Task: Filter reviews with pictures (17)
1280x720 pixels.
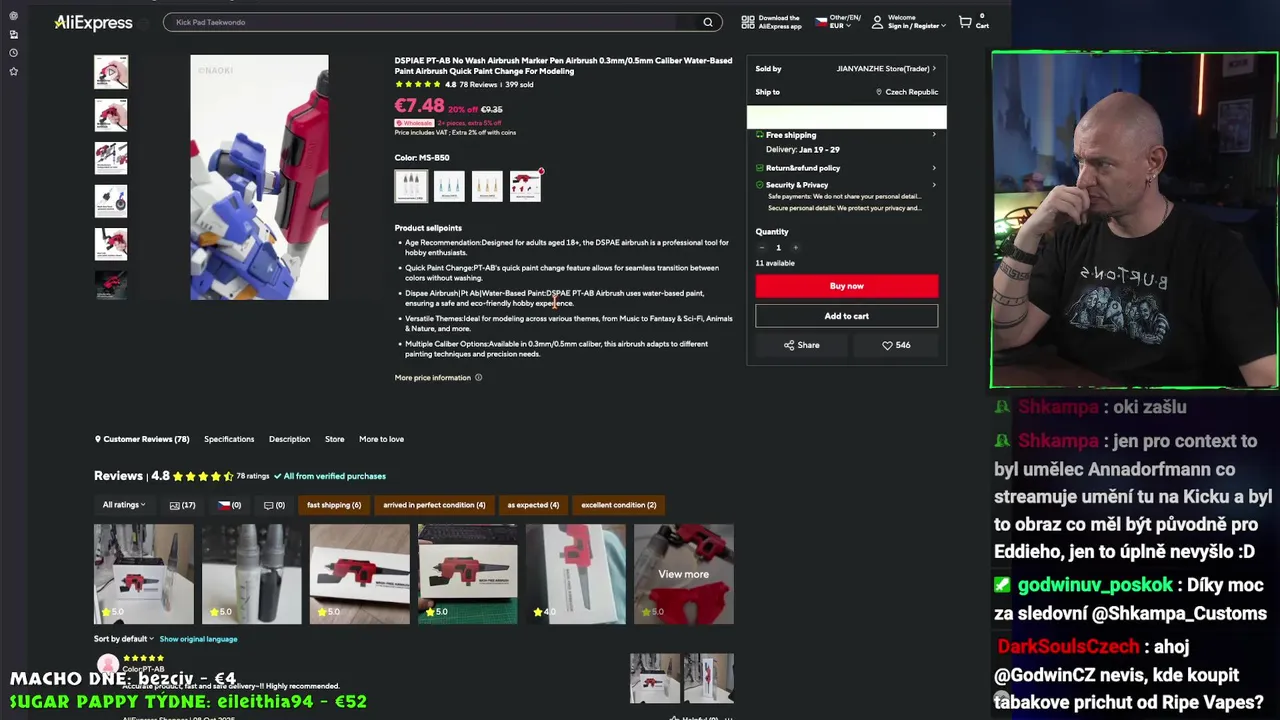Action: point(182,505)
